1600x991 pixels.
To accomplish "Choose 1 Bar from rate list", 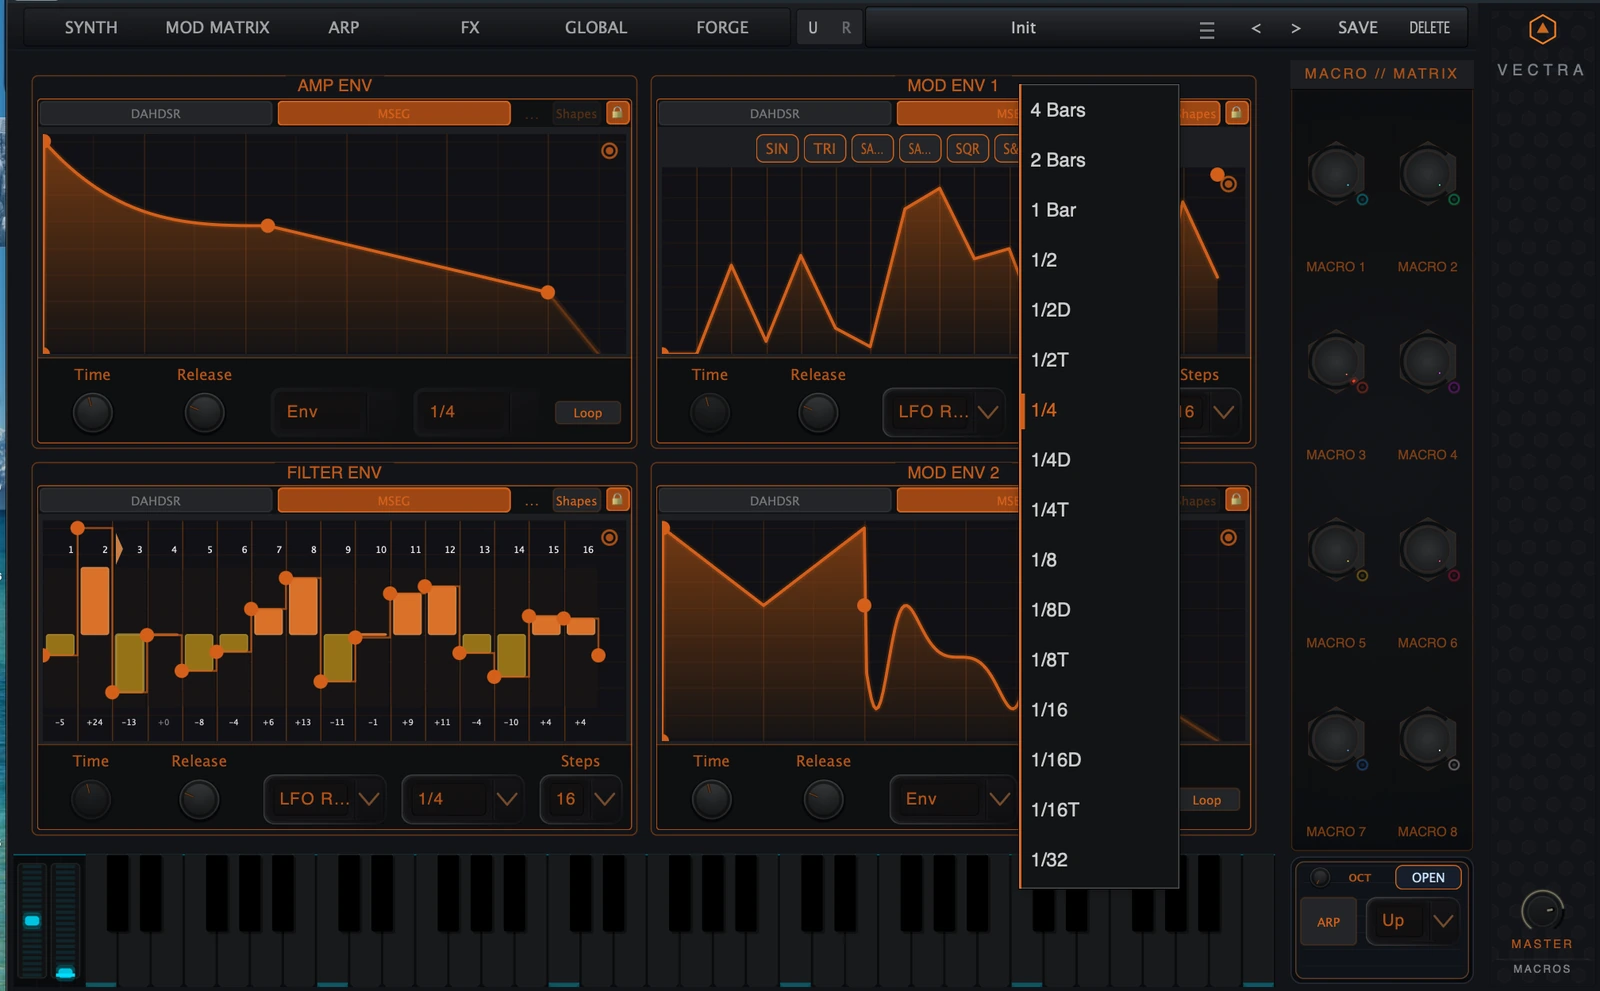I will (x=1099, y=210).
